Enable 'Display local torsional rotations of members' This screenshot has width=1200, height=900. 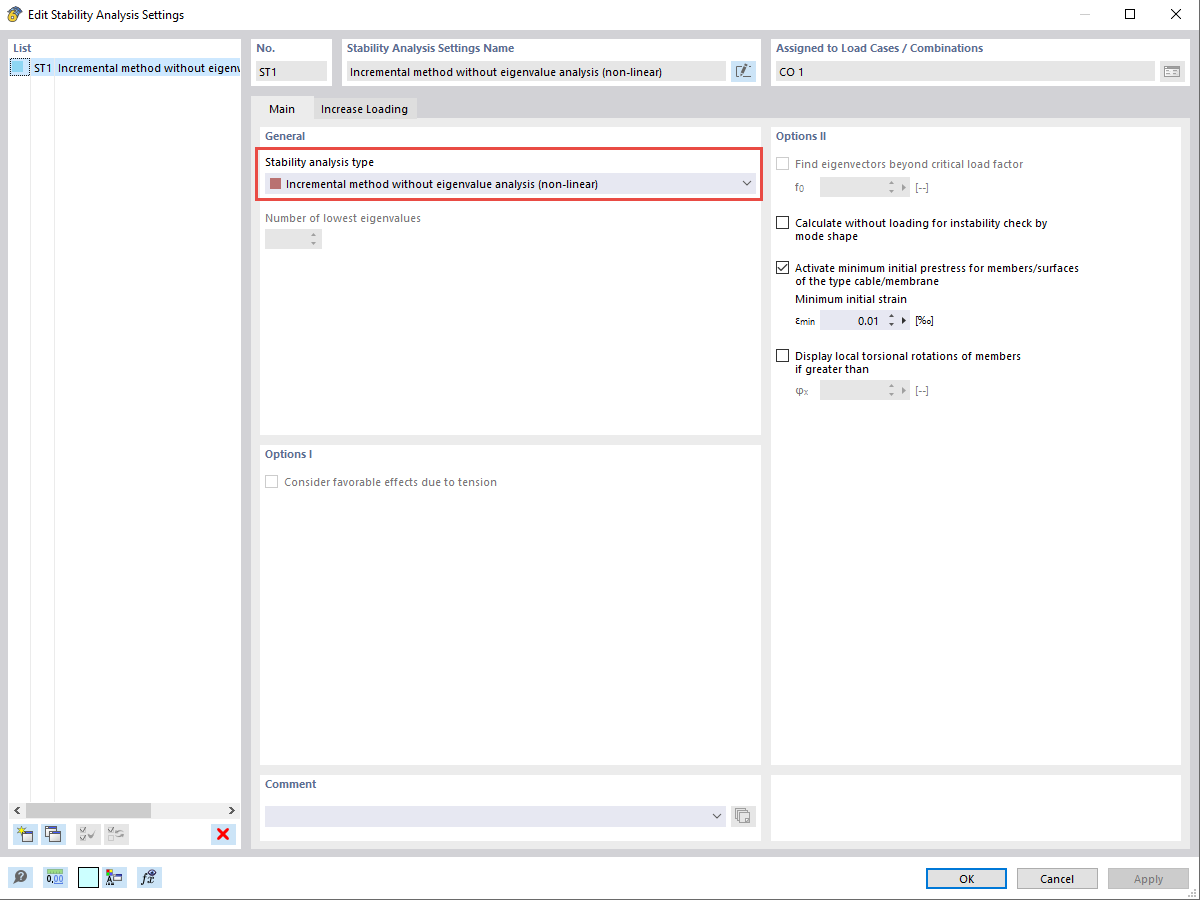pos(782,355)
